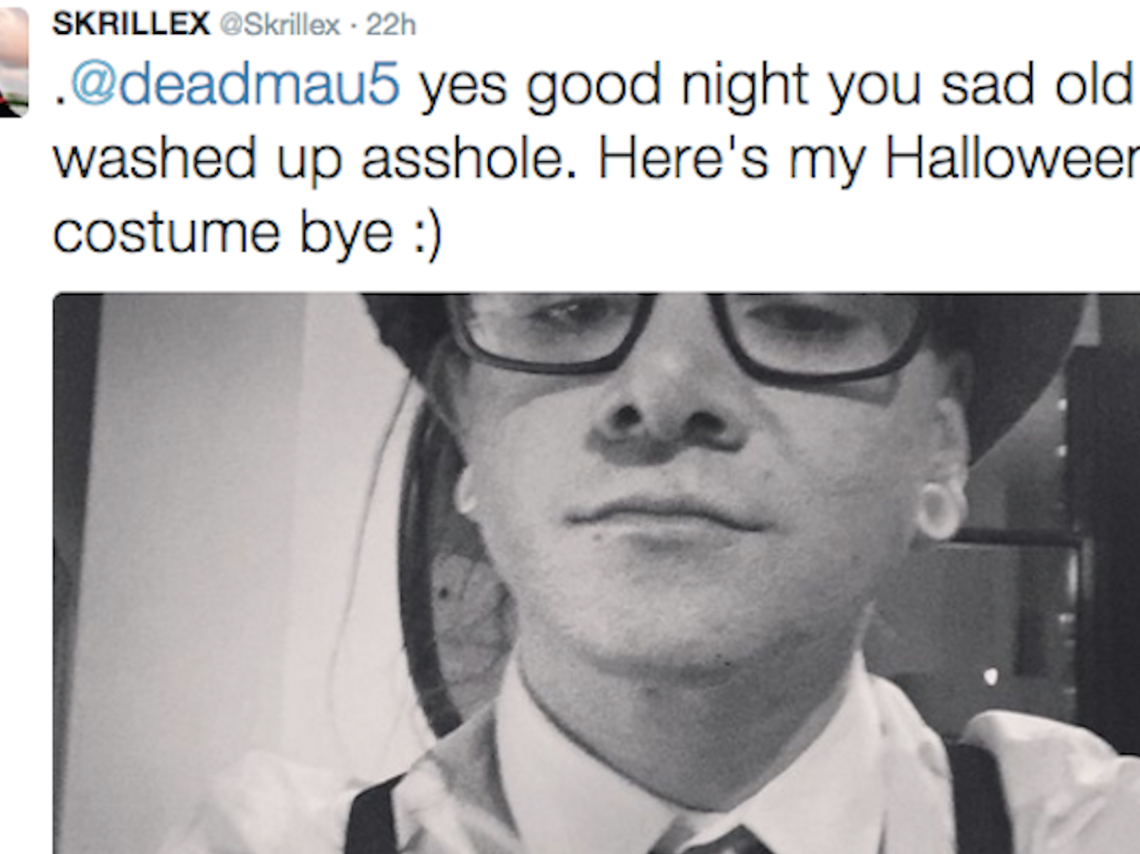Click the SKRILLEX display name
The image size is (1140, 854).
tap(131, 24)
